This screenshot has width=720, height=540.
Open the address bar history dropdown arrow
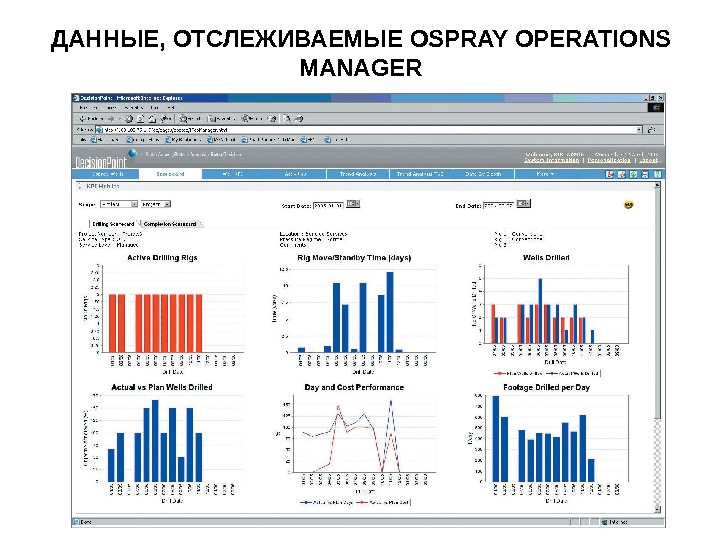[x=640, y=130]
